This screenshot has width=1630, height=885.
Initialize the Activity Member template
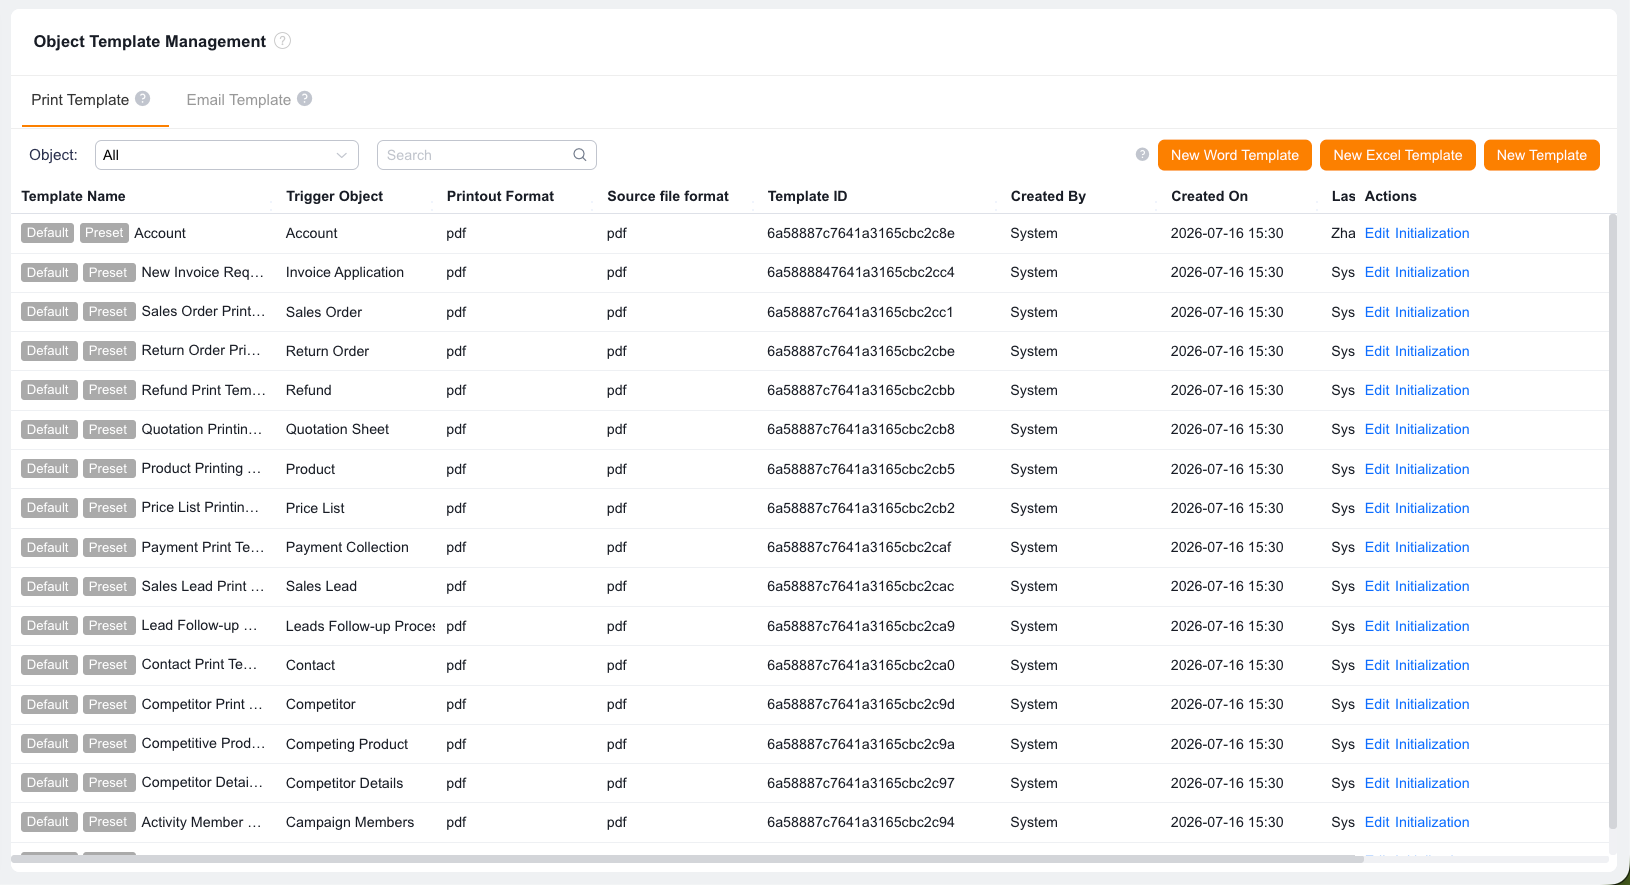click(x=1432, y=822)
